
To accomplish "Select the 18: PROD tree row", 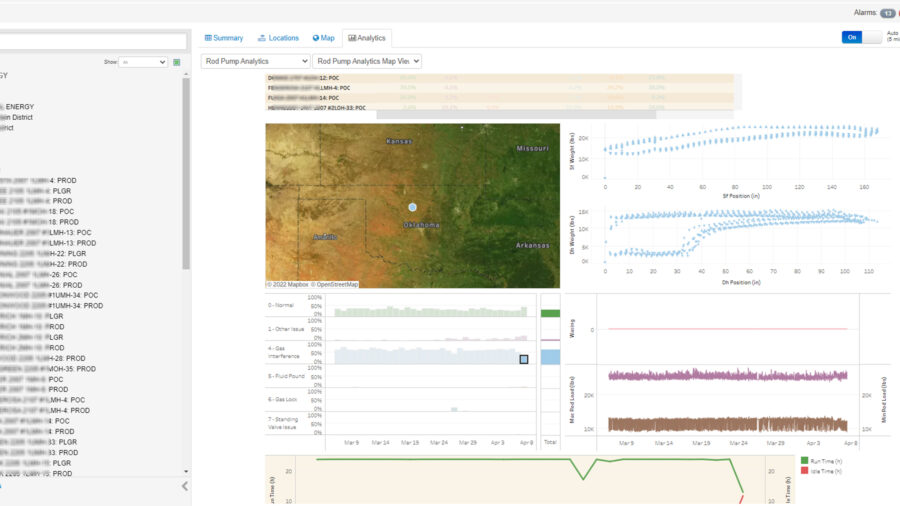I will pos(40,222).
